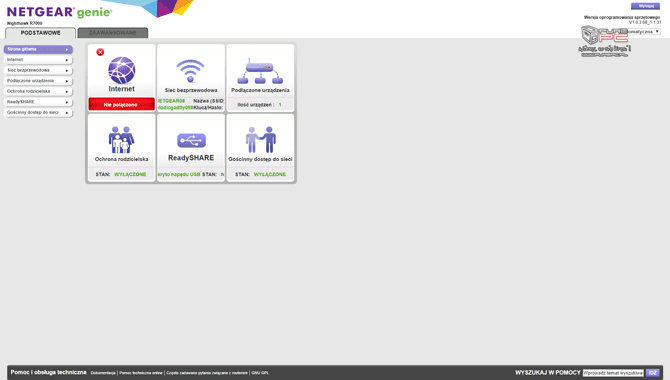The width and height of the screenshot is (670, 380).
Task: Click the firmware version V1.0.3.68 text
Action: (645, 22)
